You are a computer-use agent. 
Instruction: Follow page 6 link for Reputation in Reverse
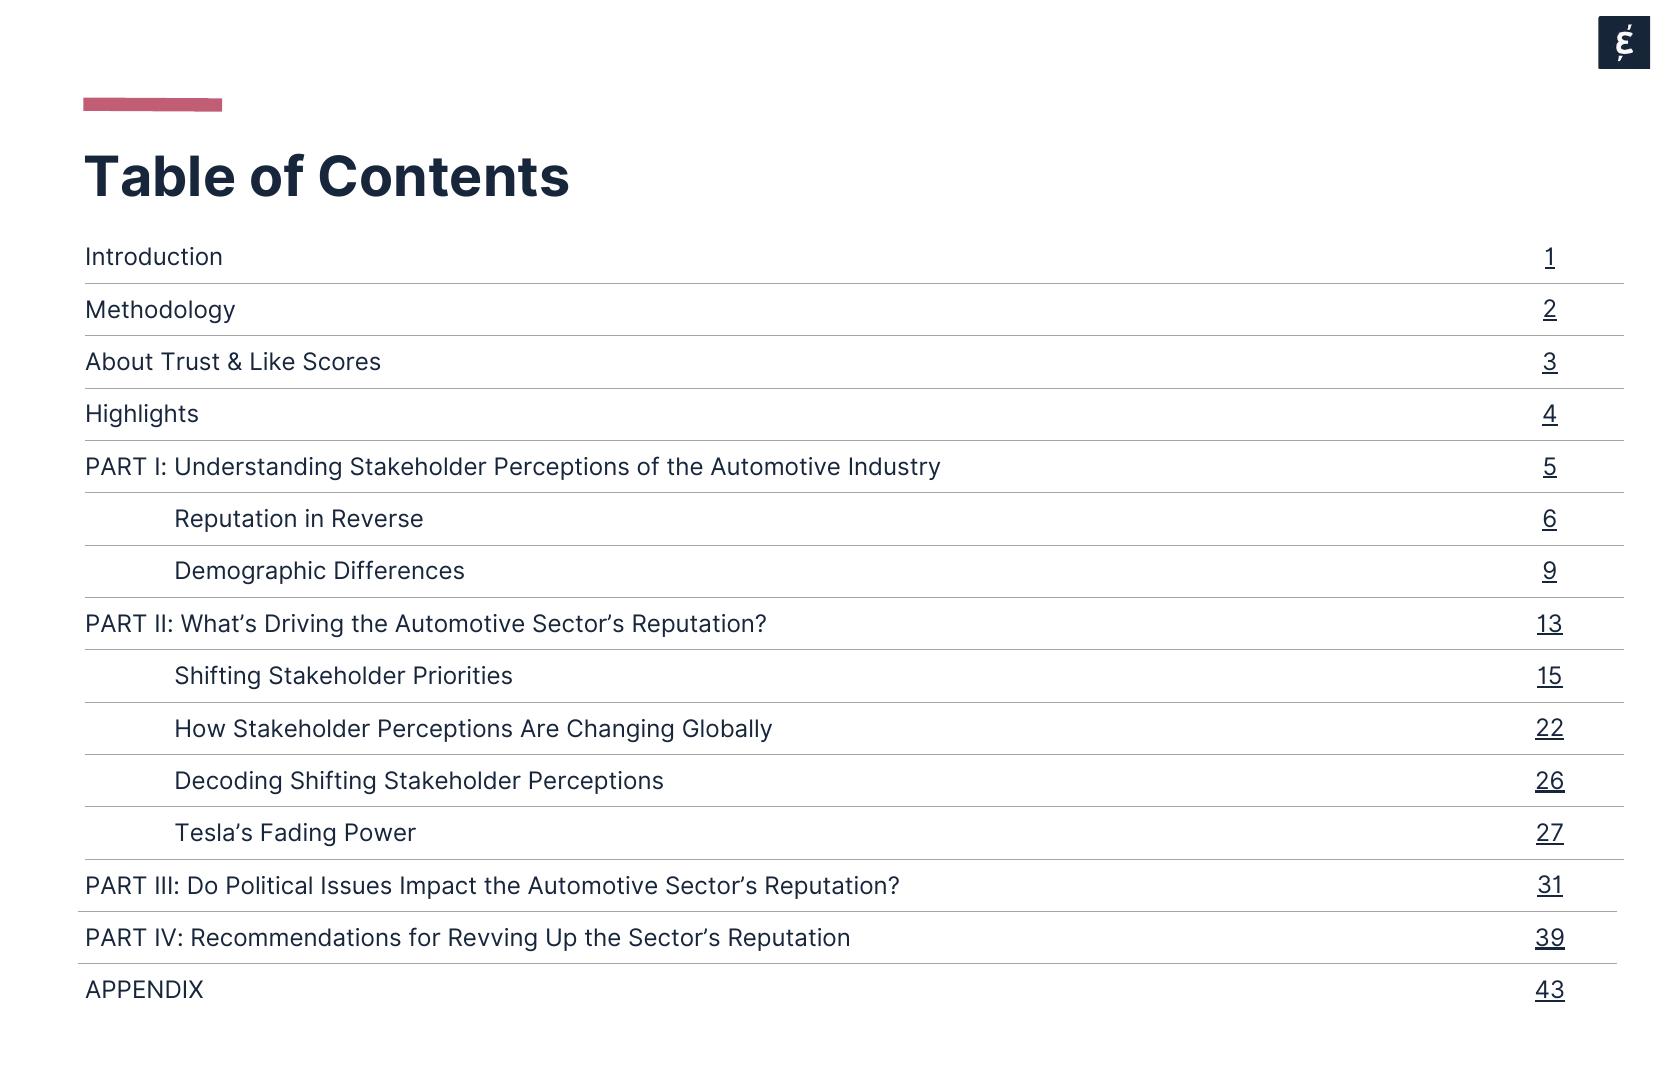[1549, 519]
